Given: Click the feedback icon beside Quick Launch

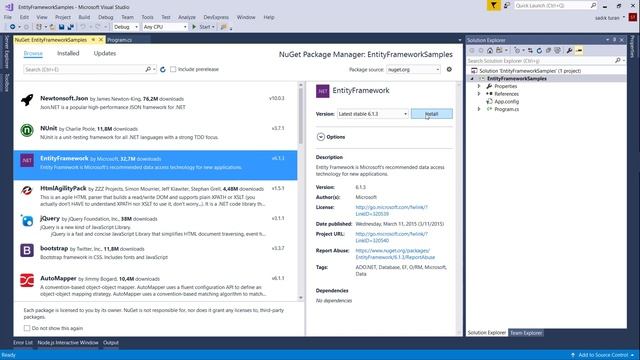Looking at the screenshot, I should (507, 5).
